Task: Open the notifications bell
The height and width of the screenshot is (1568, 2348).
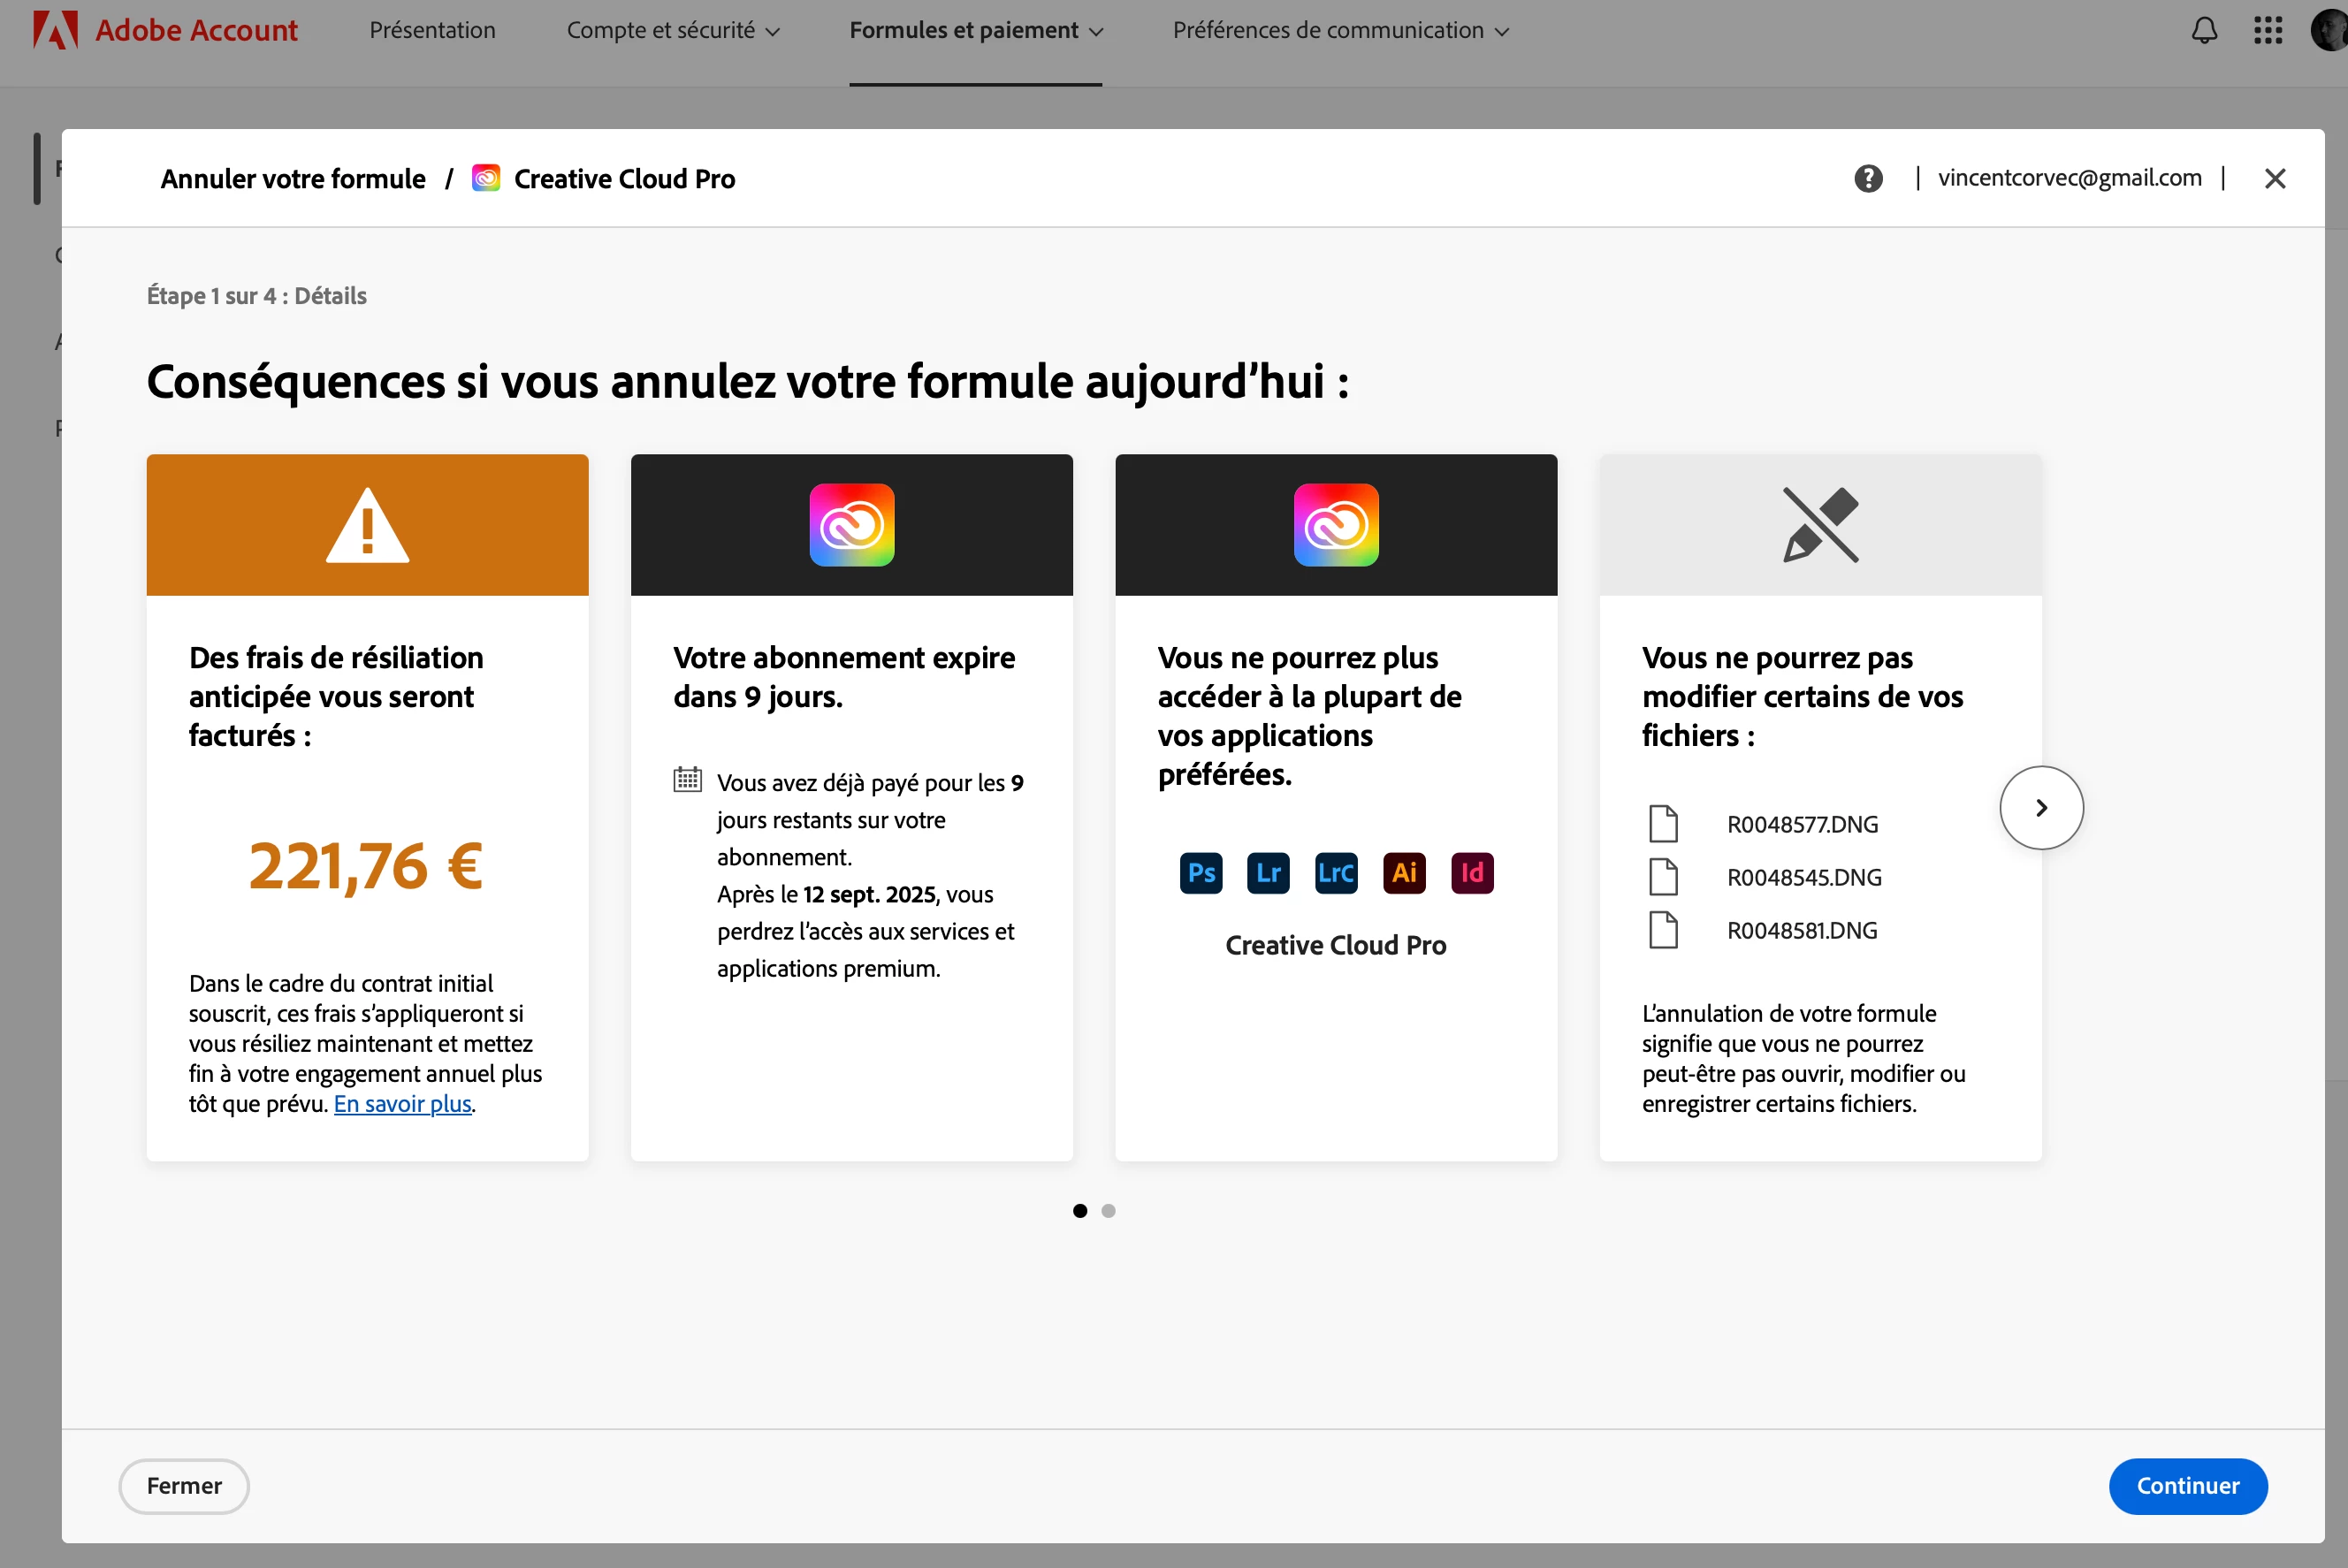Action: coord(2204,30)
